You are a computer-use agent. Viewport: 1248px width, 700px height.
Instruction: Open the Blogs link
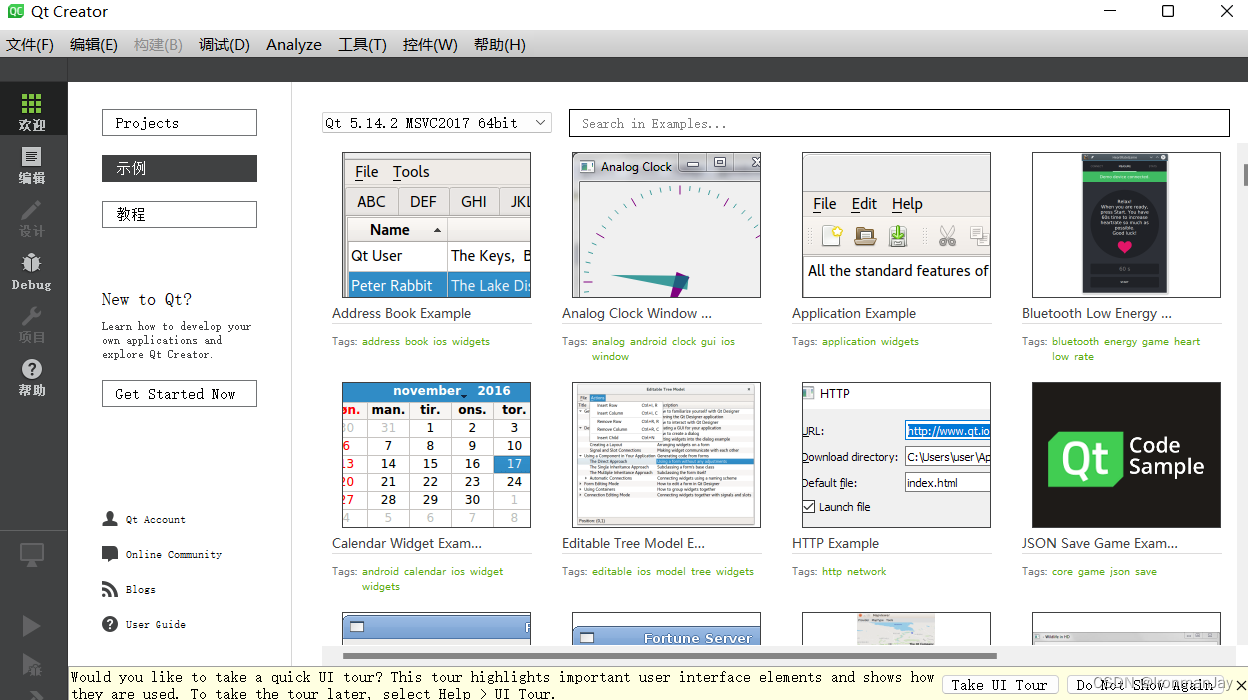[x=141, y=589]
